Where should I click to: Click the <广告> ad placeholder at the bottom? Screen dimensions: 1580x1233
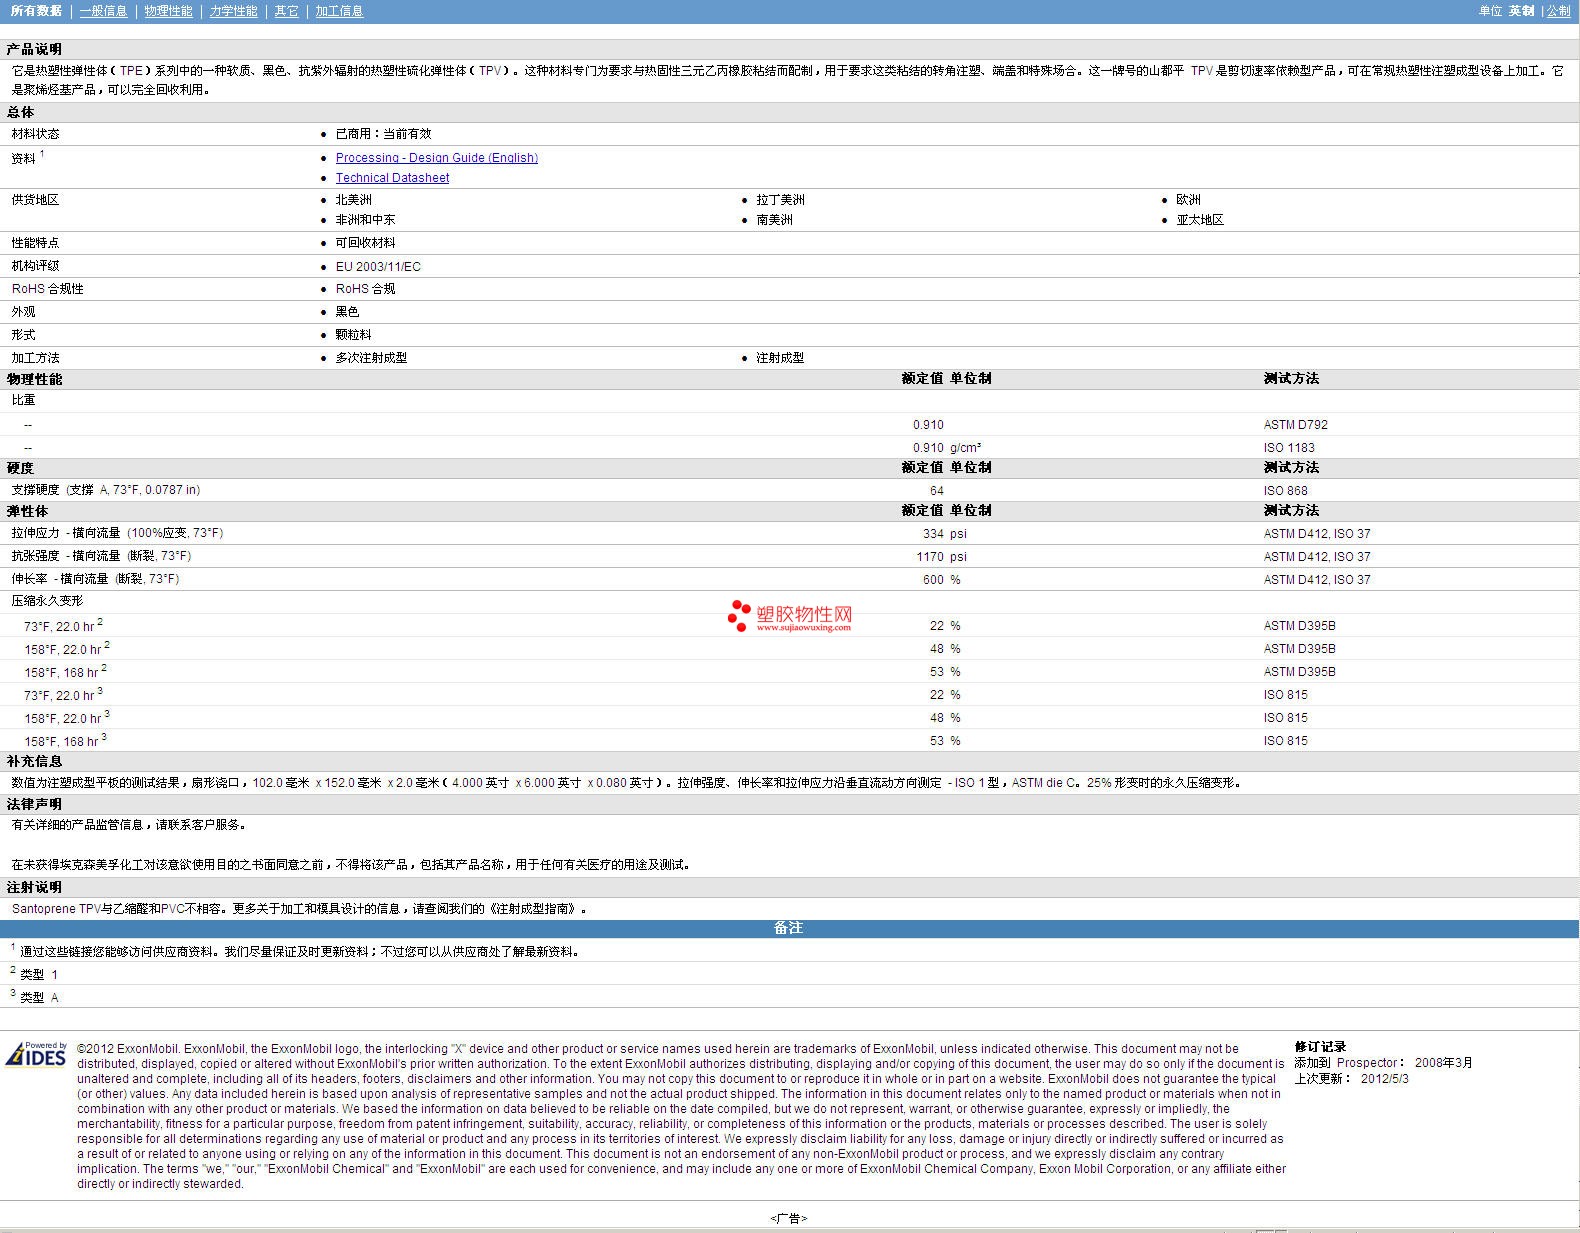click(x=788, y=1218)
